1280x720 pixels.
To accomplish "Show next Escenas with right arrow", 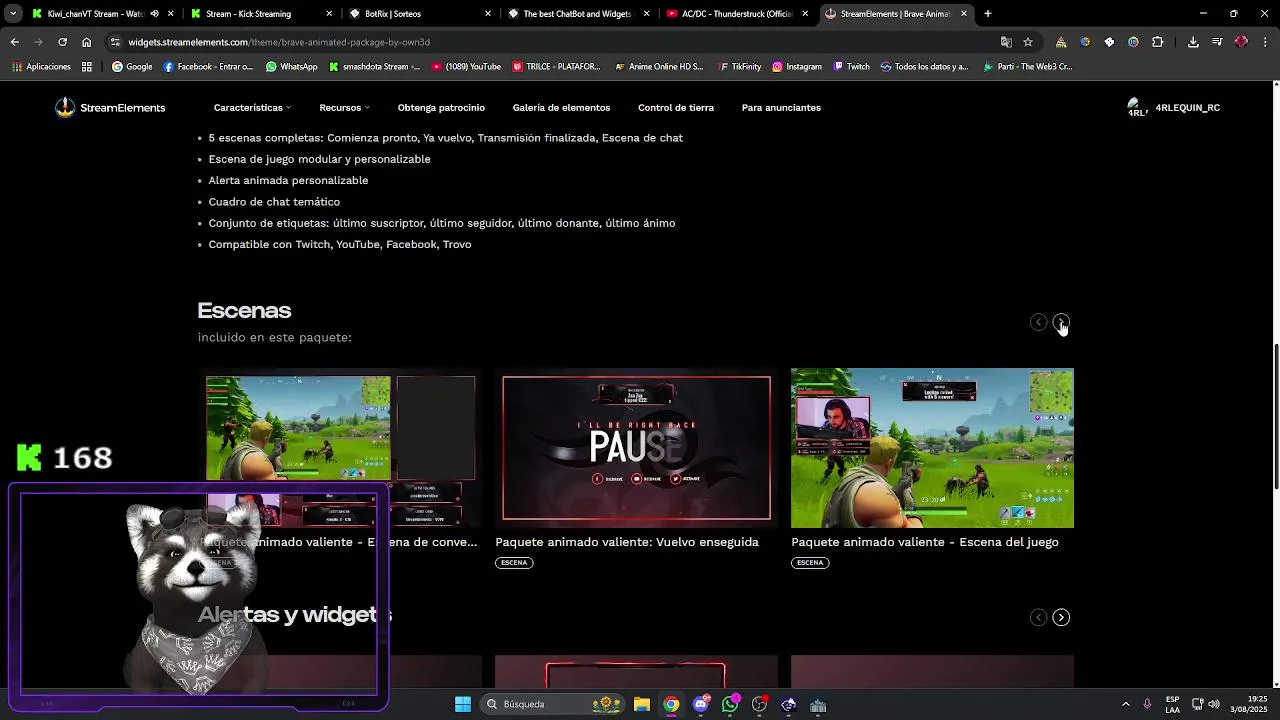I will (x=1061, y=322).
